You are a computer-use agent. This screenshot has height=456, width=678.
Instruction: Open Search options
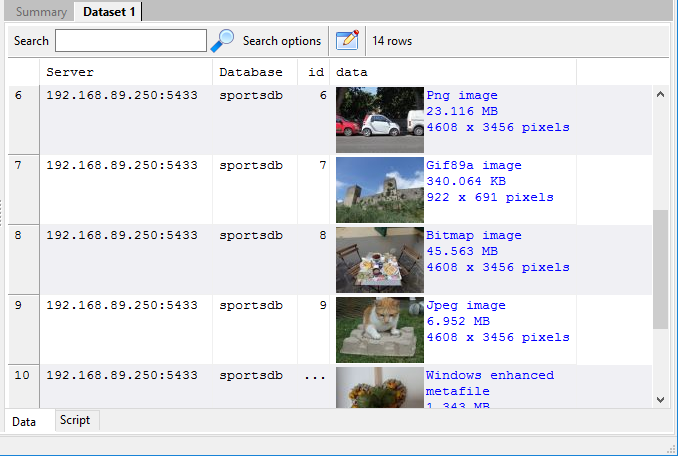282,41
